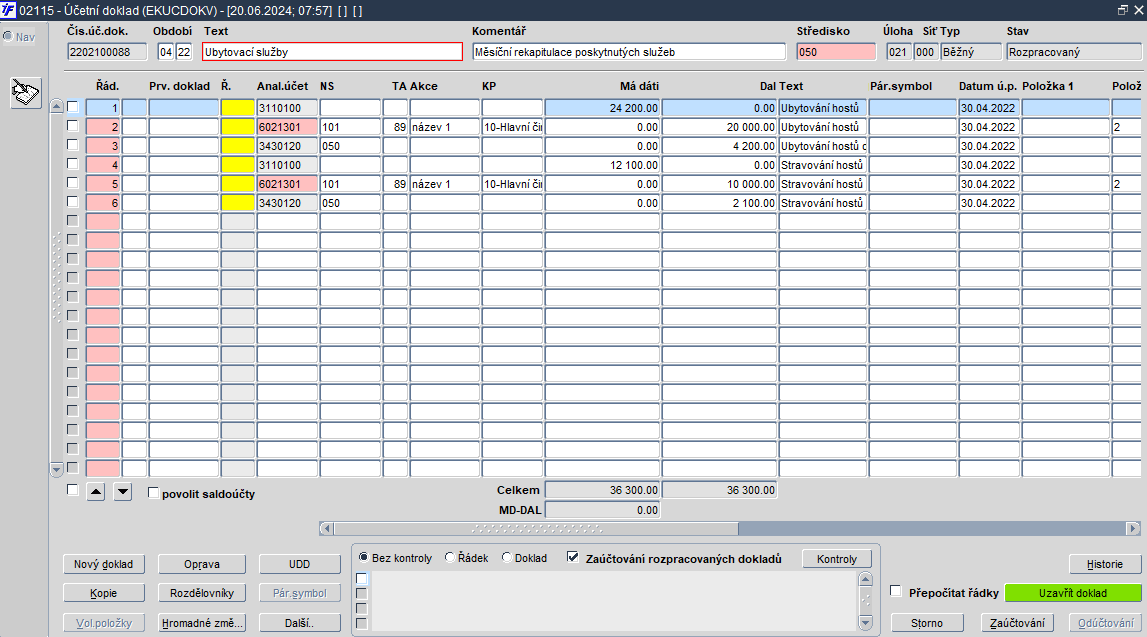
Task: Click yellow Ř. cell in row 3
Action: 238,146
